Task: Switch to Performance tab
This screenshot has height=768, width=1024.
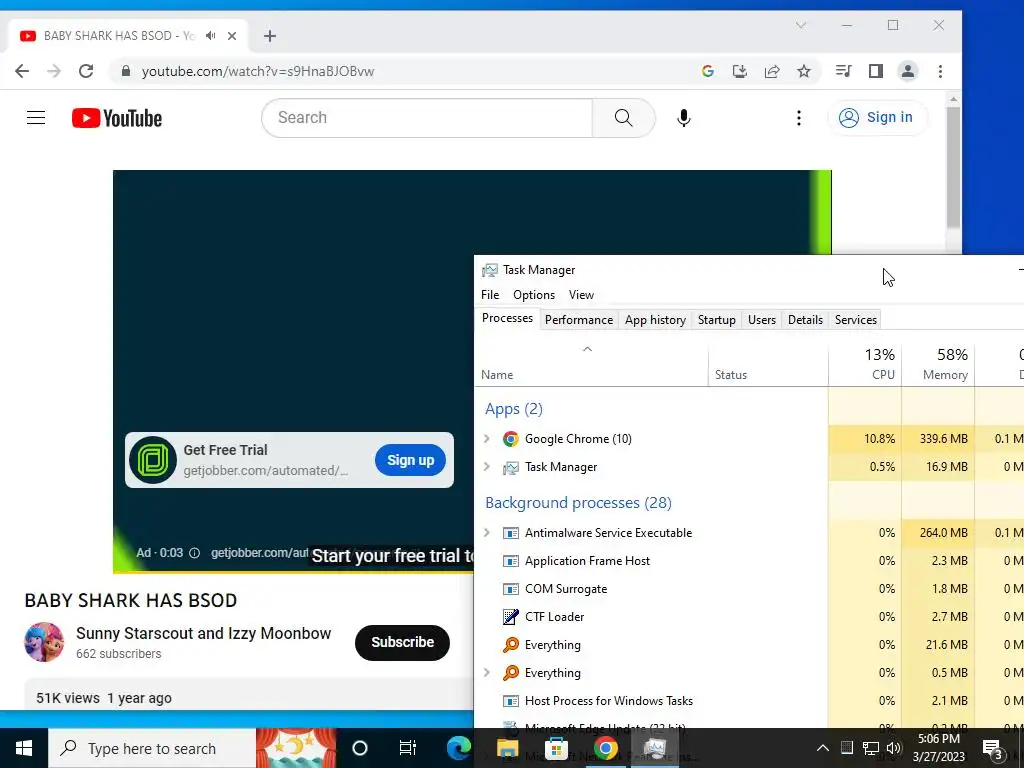Action: click(579, 320)
